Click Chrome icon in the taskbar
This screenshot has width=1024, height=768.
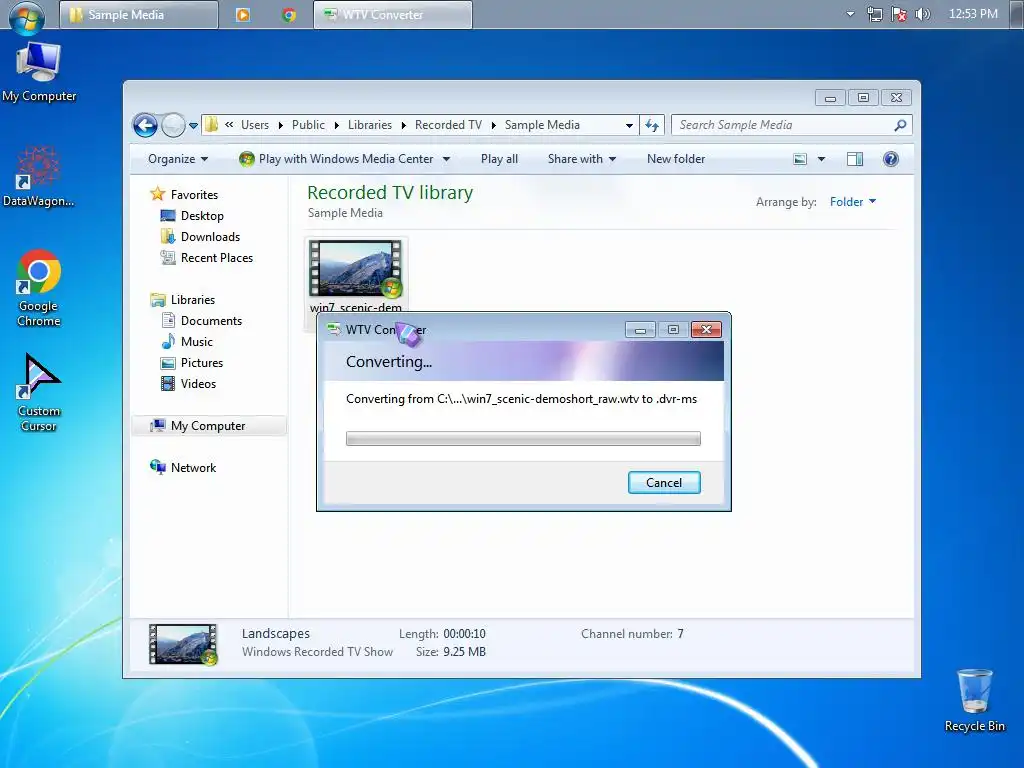(289, 14)
